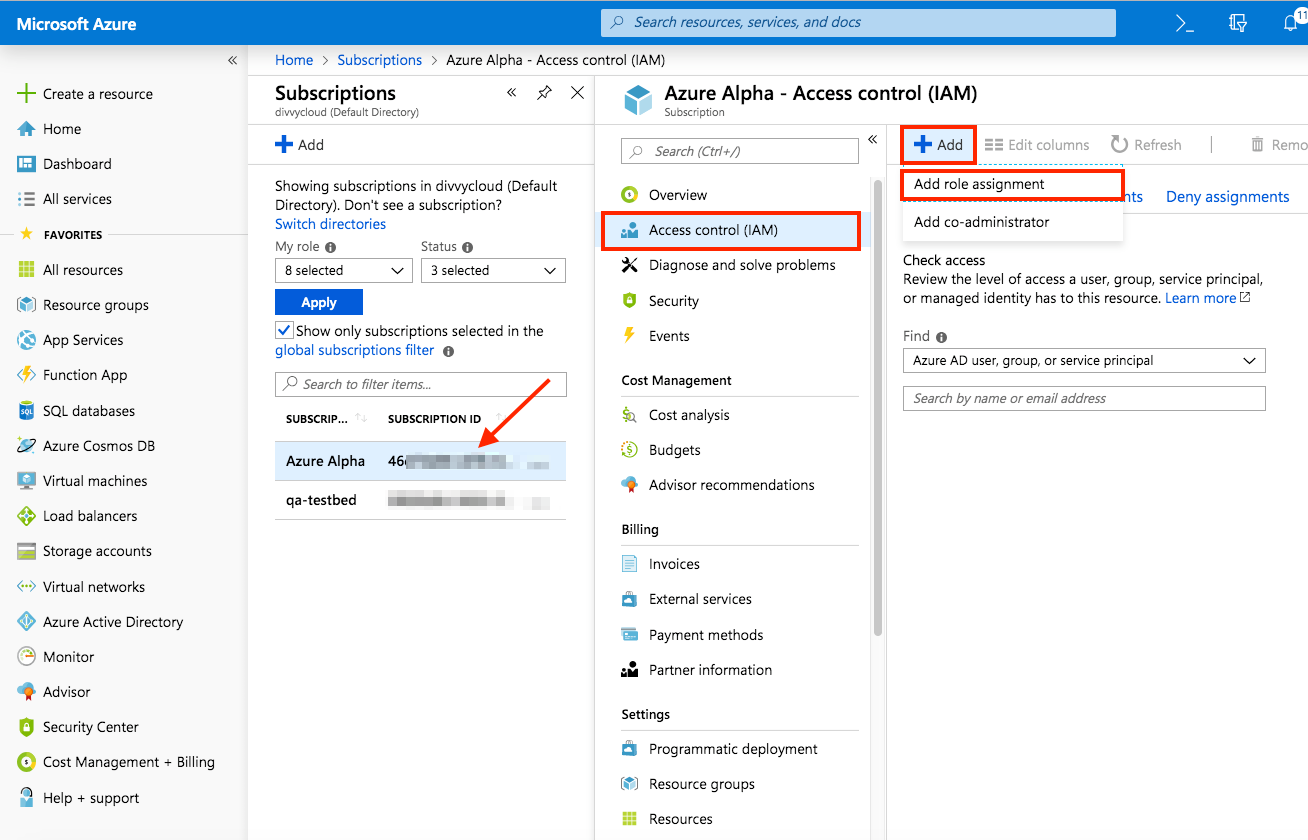Viewport: 1308px width, 840px height.
Task: Open notifications bell icon
Action: point(1292,23)
